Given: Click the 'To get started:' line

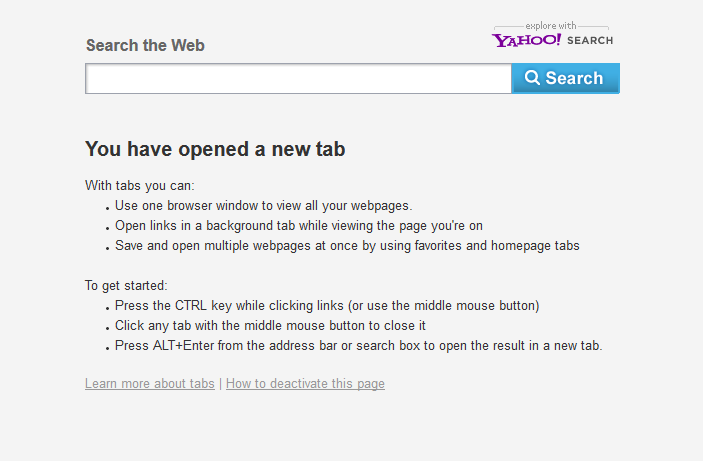Looking at the screenshot, I should click(x=126, y=285).
